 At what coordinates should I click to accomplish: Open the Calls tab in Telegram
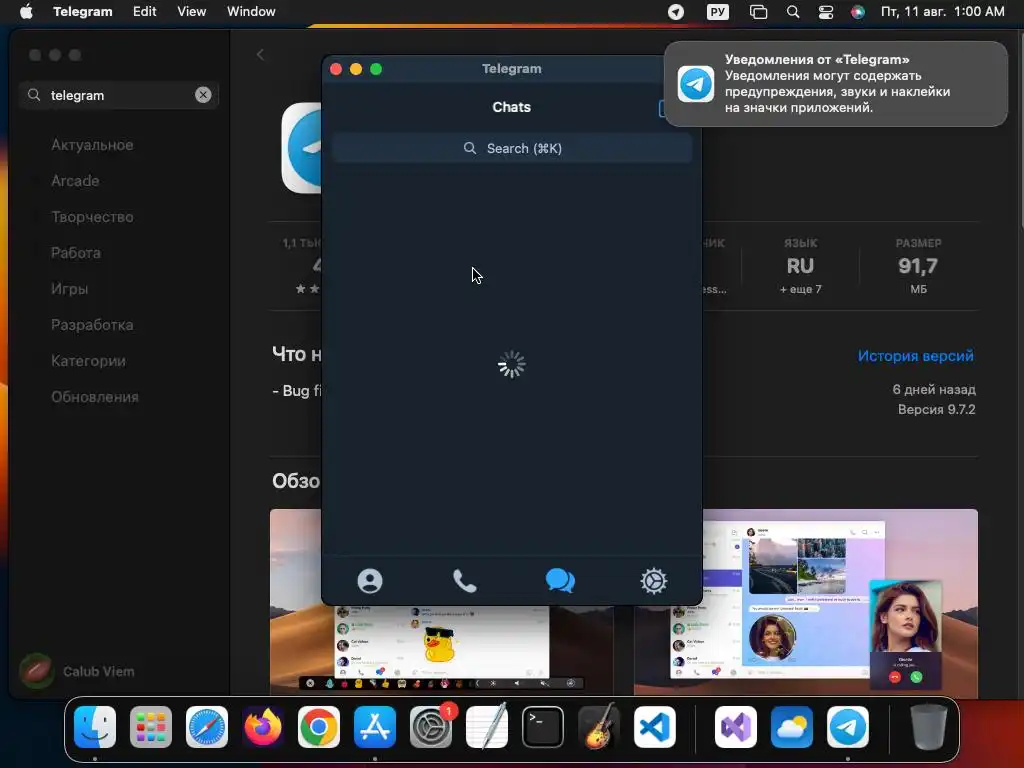click(x=464, y=581)
